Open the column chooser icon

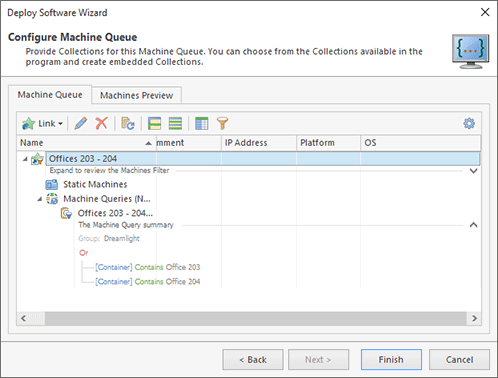[202, 123]
